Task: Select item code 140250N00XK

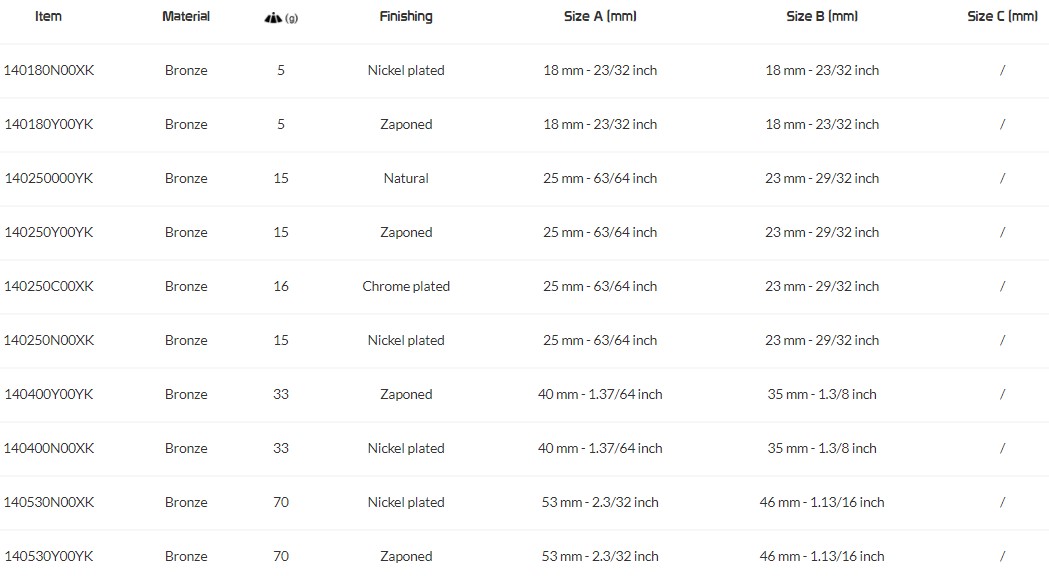Action: [49, 341]
